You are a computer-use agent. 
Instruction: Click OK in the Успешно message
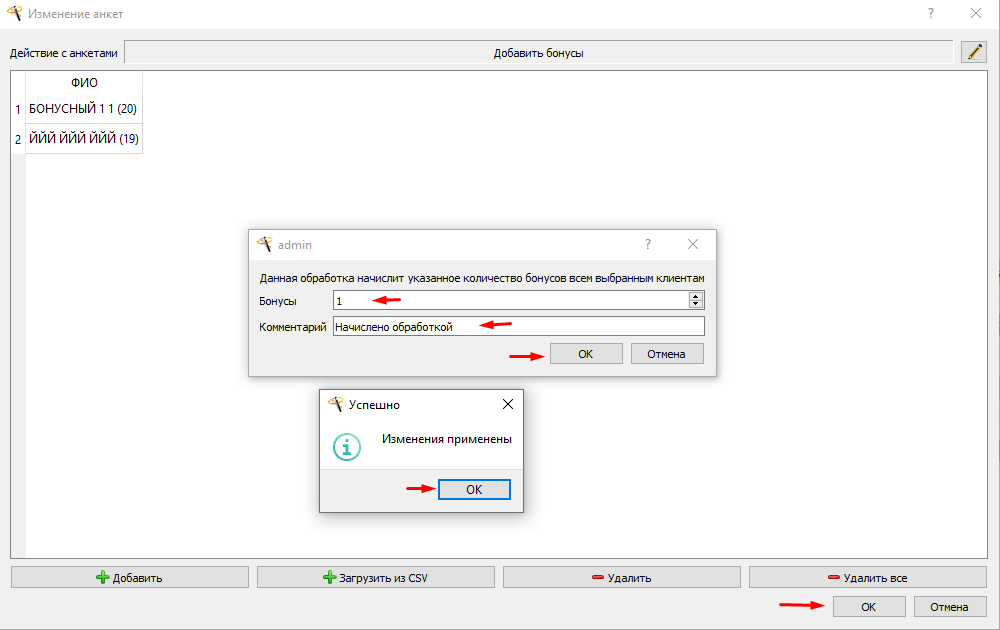(474, 489)
